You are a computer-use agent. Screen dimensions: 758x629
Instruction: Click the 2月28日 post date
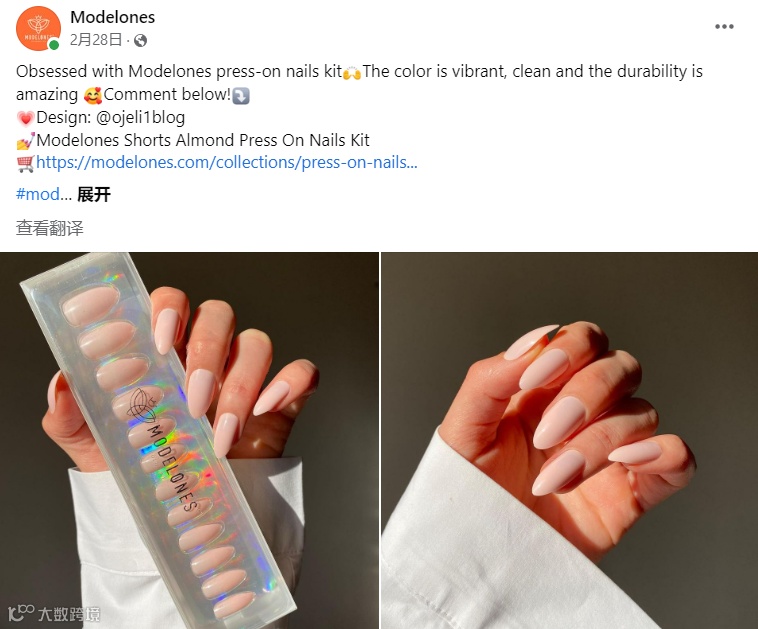(96, 40)
